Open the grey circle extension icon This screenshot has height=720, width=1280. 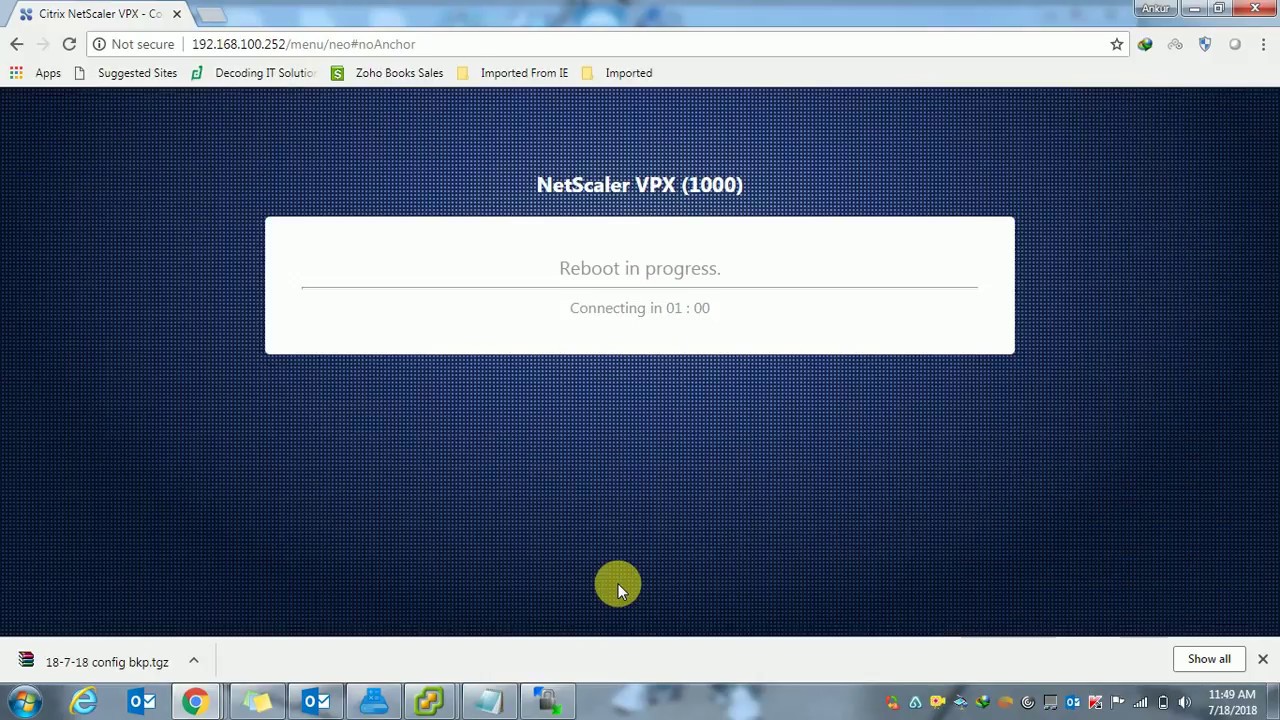point(1235,44)
